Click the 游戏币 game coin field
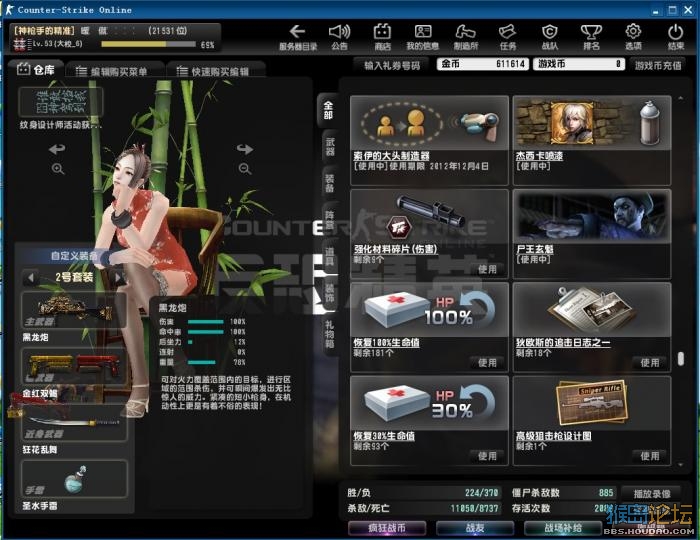700x540 pixels. tap(579, 64)
